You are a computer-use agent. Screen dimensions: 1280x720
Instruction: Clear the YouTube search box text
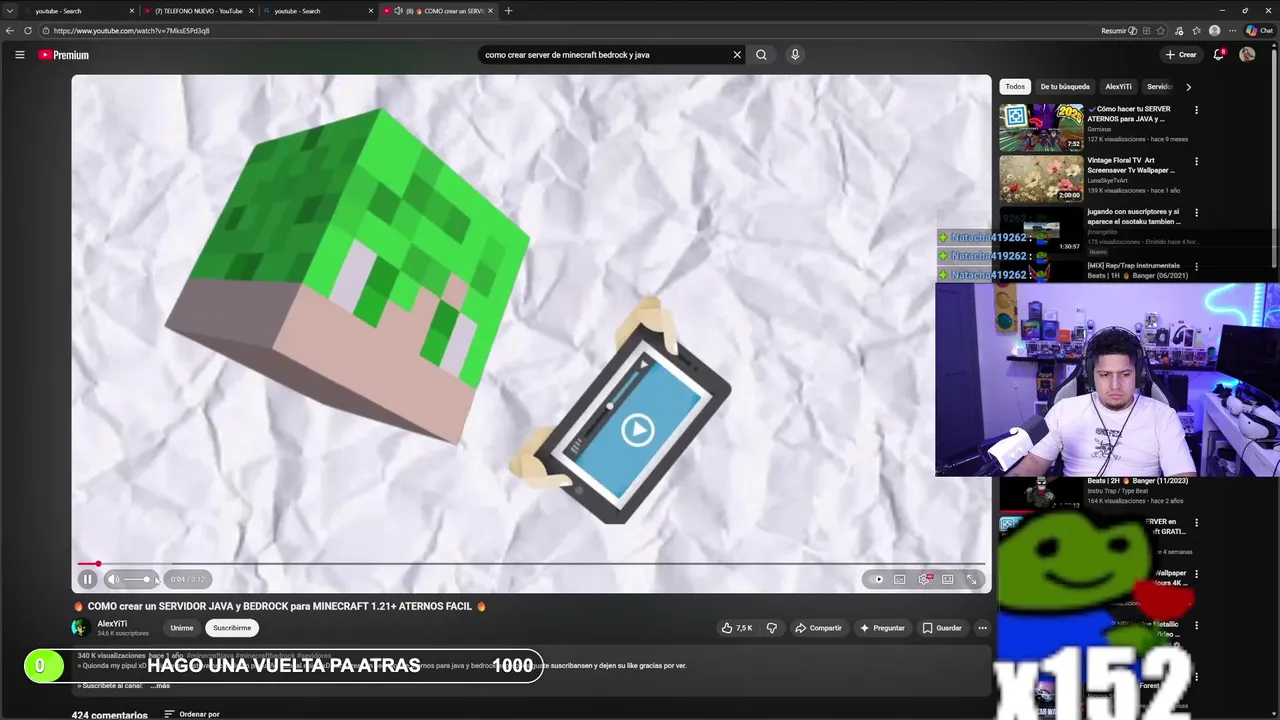coord(737,55)
